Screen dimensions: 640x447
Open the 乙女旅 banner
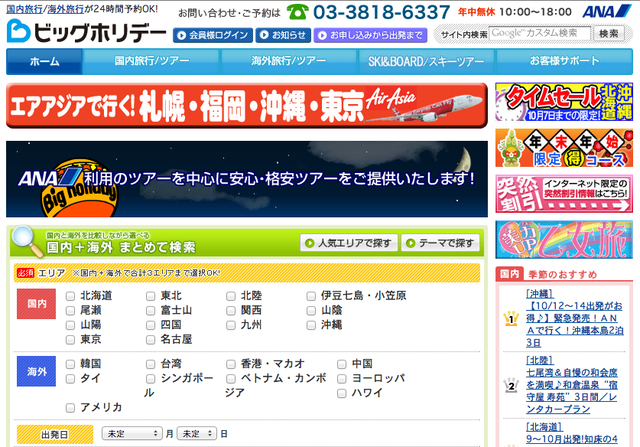pos(564,240)
